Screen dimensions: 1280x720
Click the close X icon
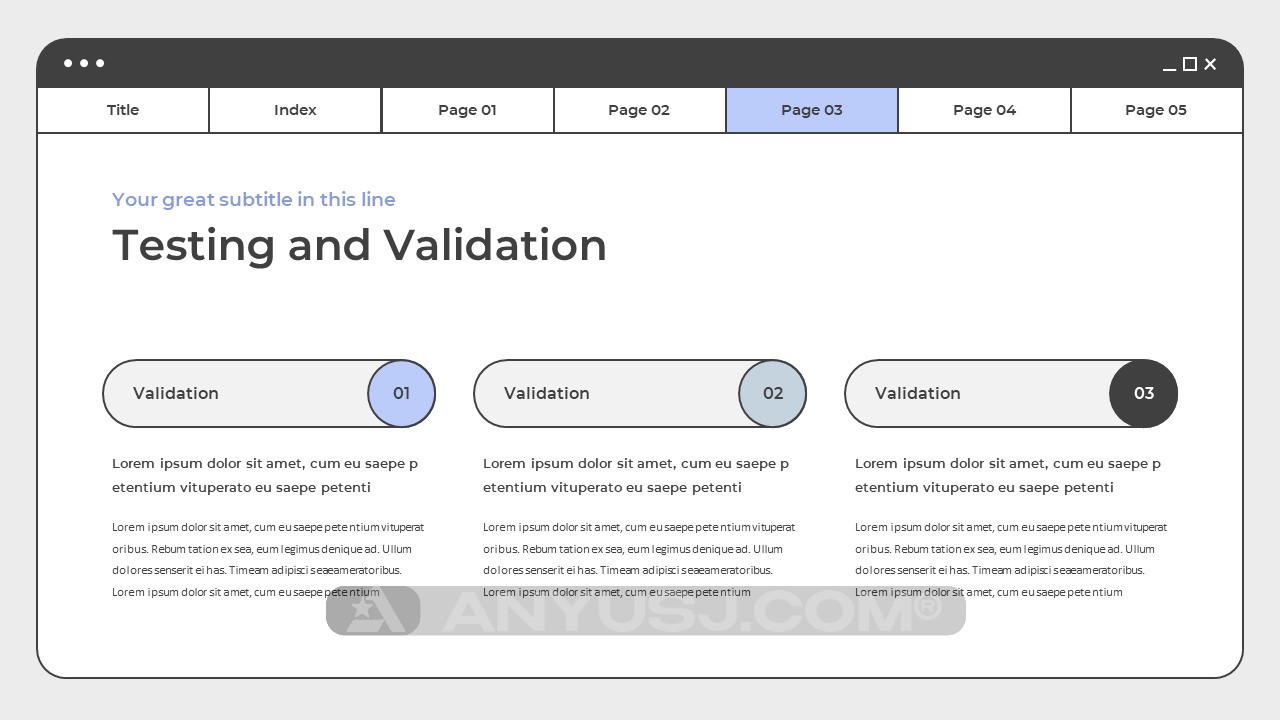point(1210,64)
